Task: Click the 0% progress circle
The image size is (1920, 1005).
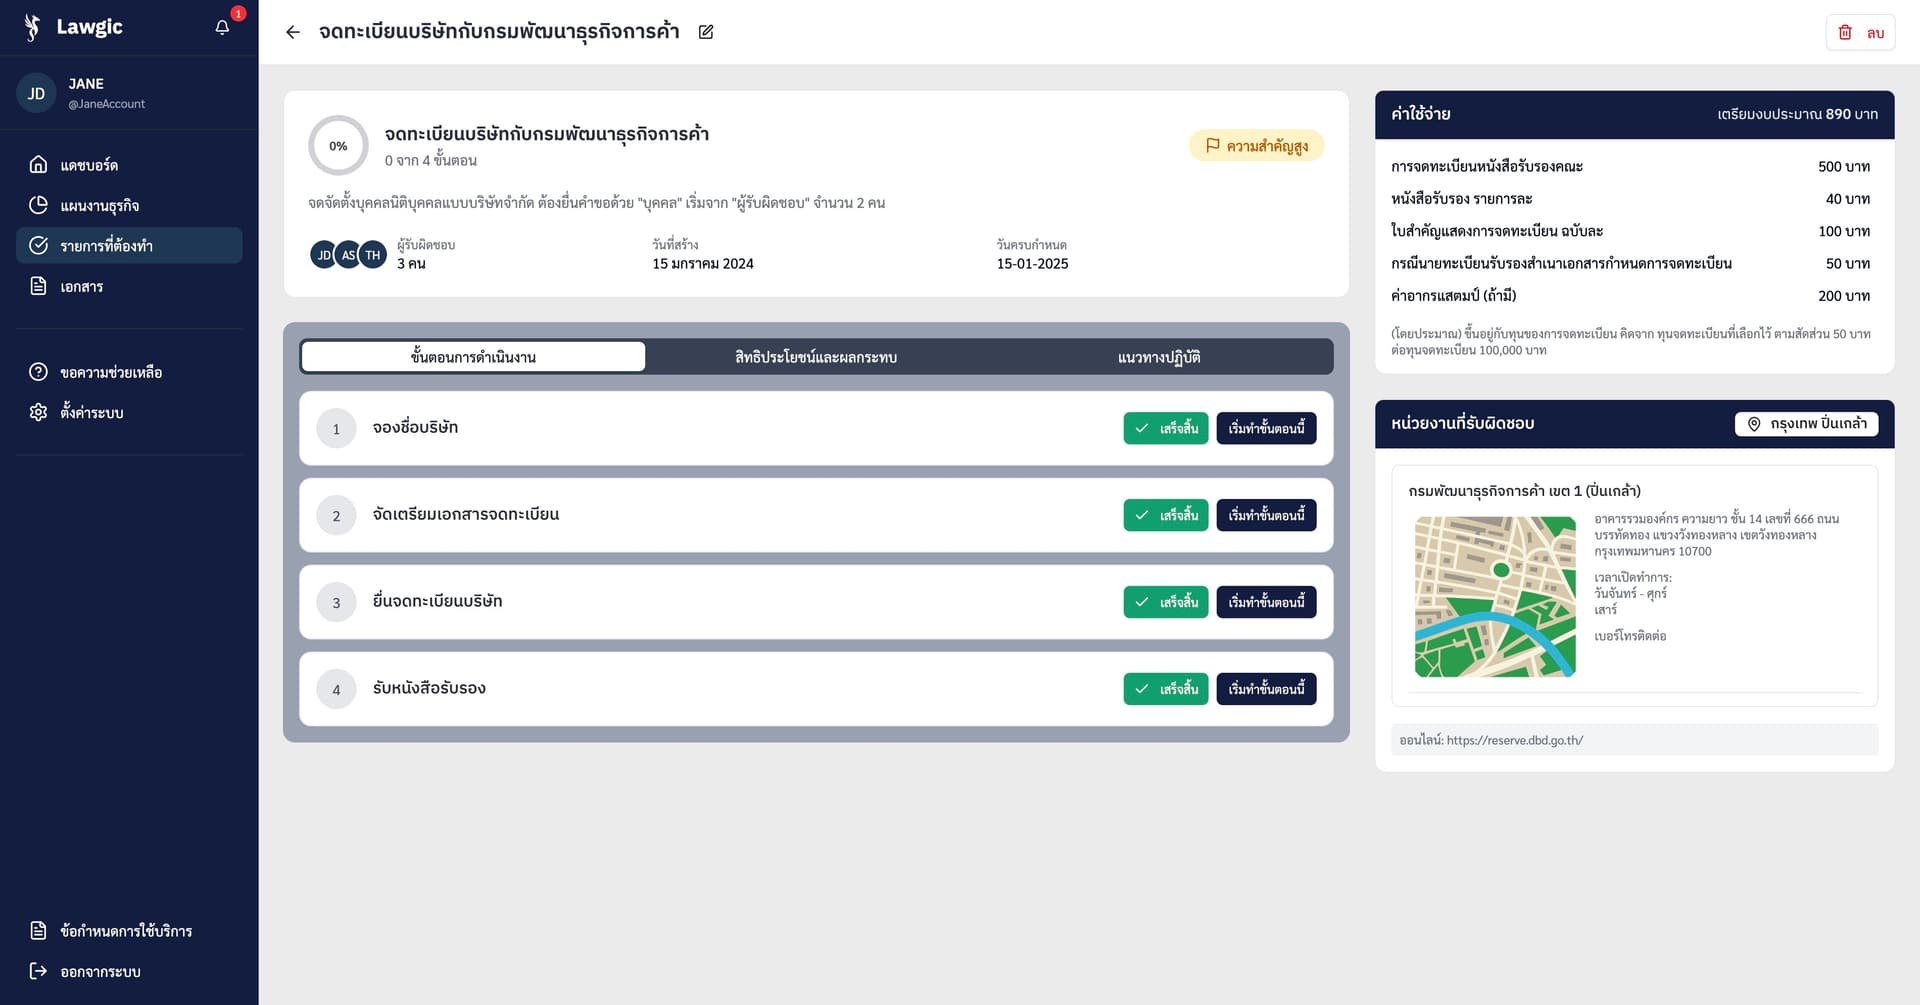Action: point(338,146)
